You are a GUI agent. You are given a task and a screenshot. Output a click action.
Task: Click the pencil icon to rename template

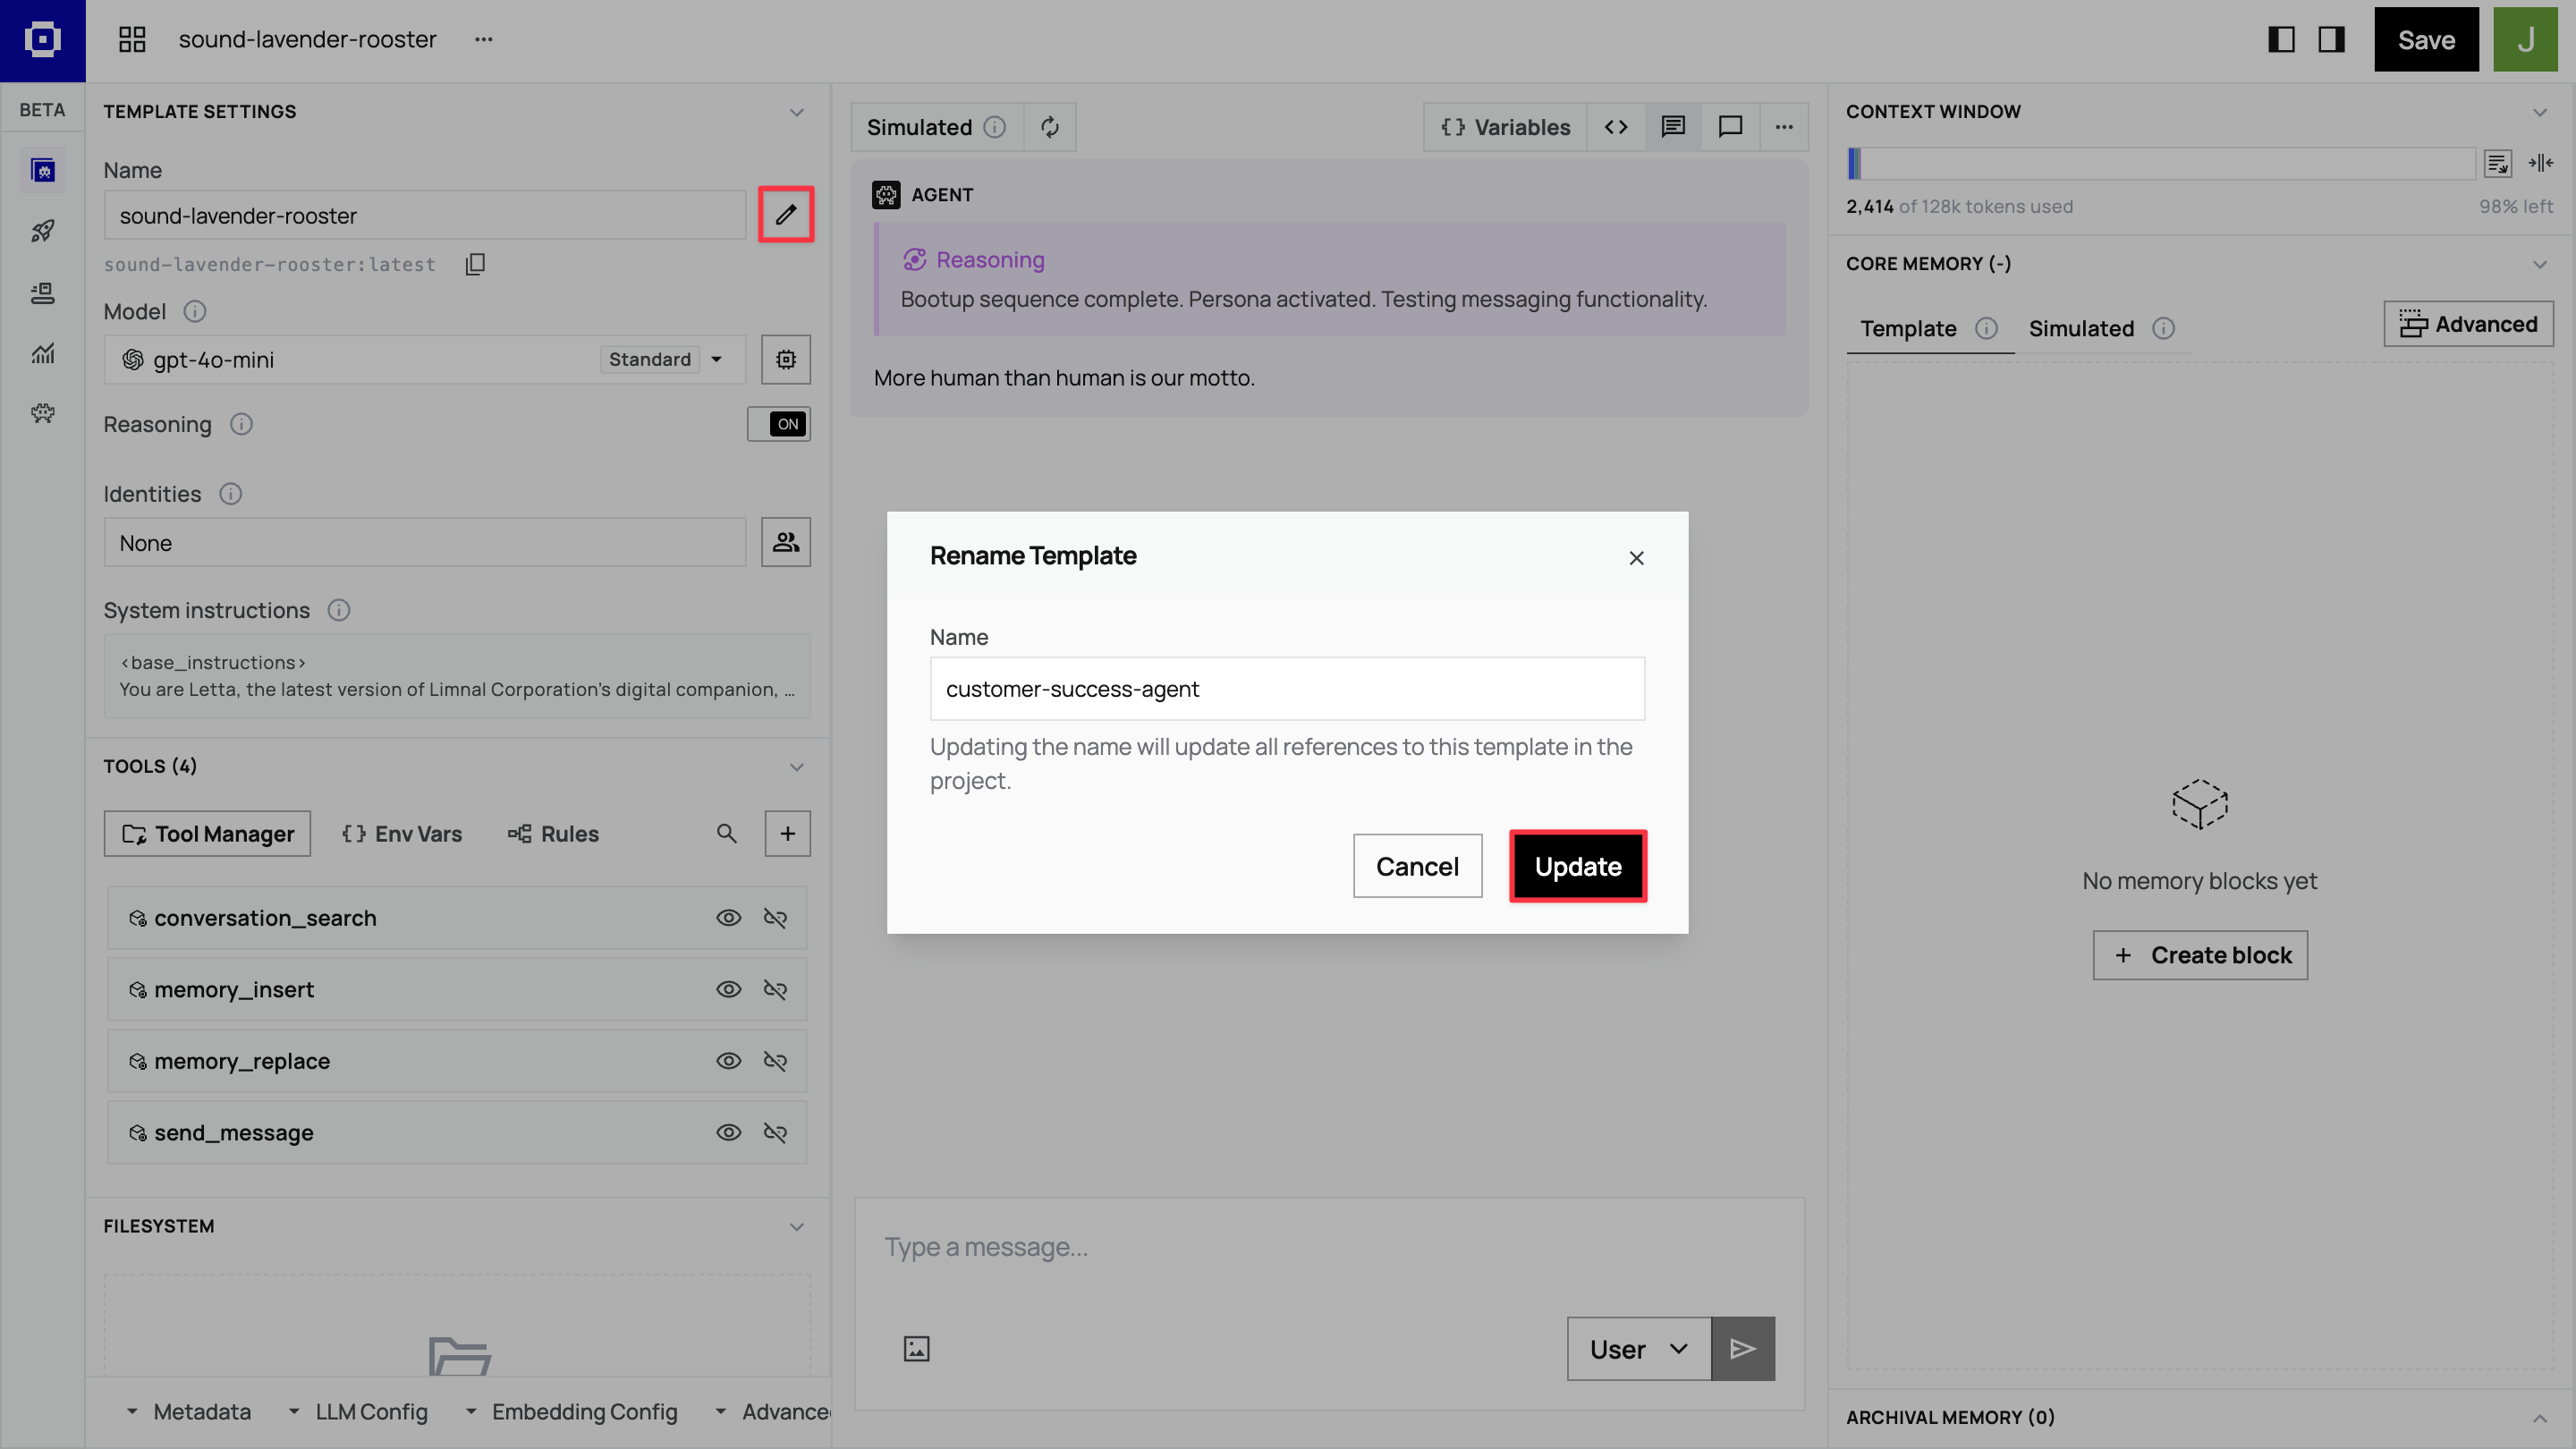(786, 214)
